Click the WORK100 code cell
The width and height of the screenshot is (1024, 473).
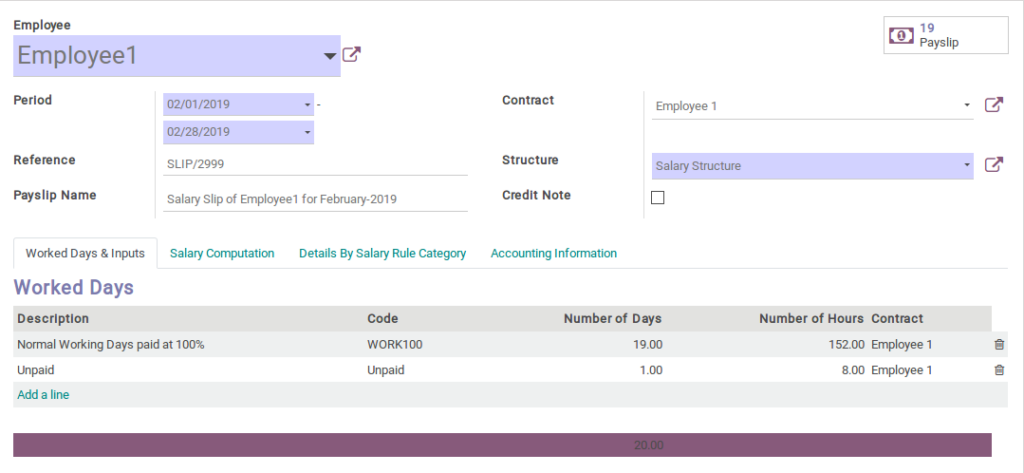395,344
